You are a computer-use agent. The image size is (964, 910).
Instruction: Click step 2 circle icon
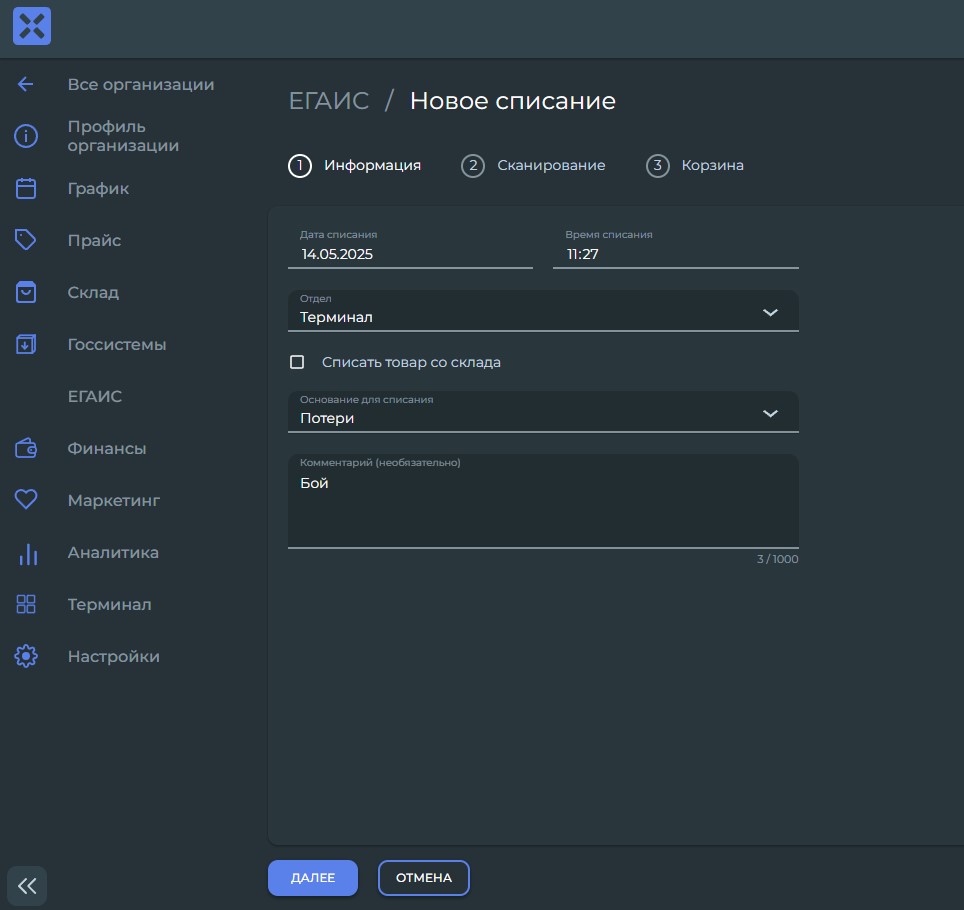point(473,165)
